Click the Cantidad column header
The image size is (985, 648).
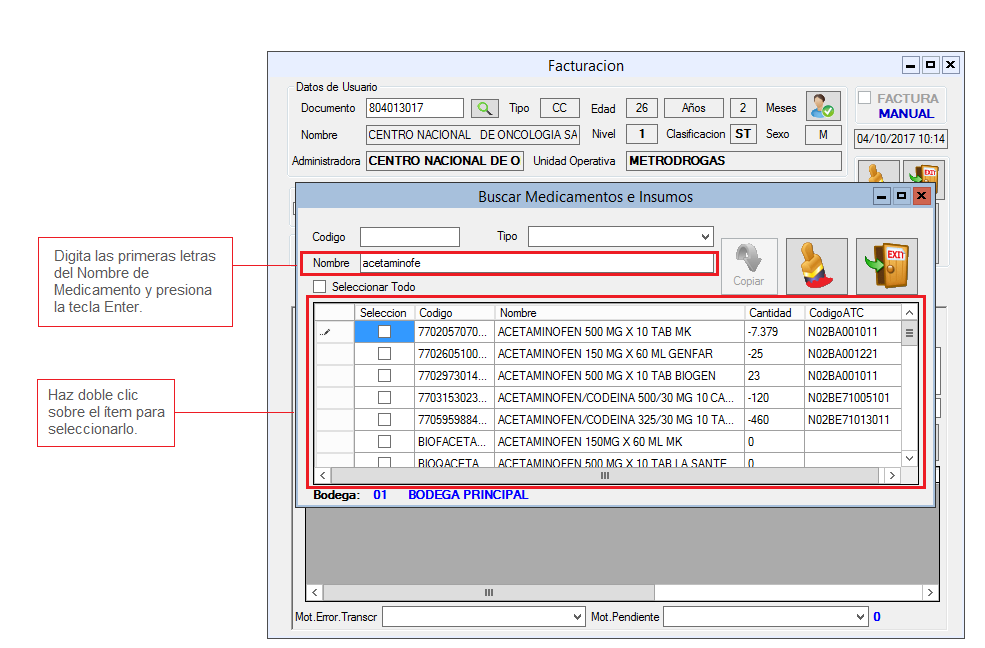773,313
